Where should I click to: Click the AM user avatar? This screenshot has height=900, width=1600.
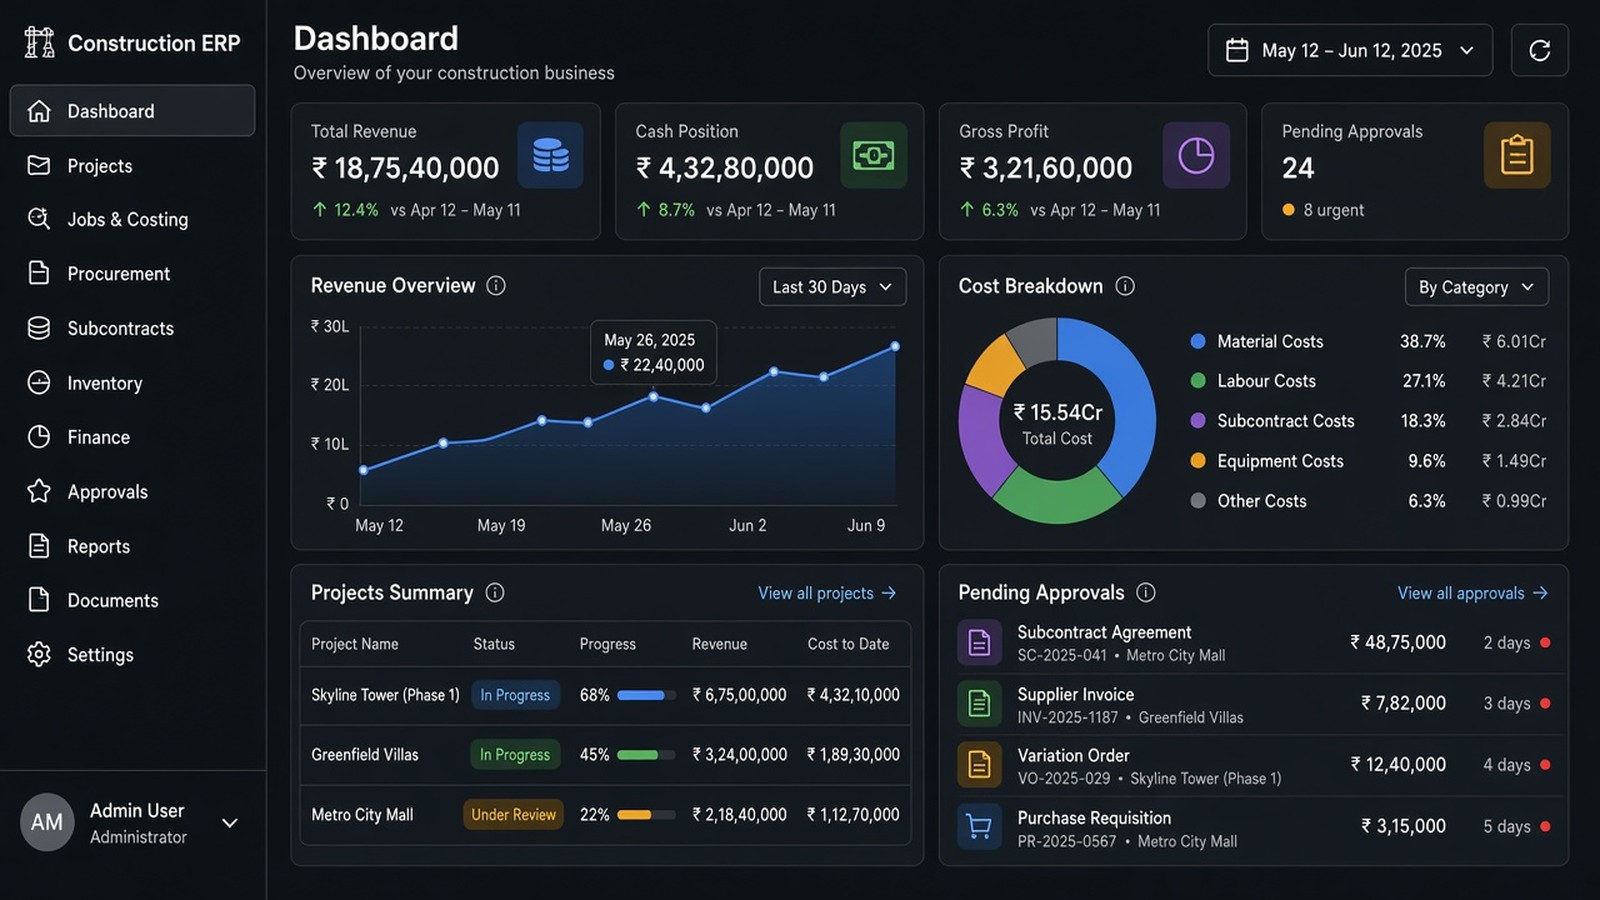click(47, 822)
